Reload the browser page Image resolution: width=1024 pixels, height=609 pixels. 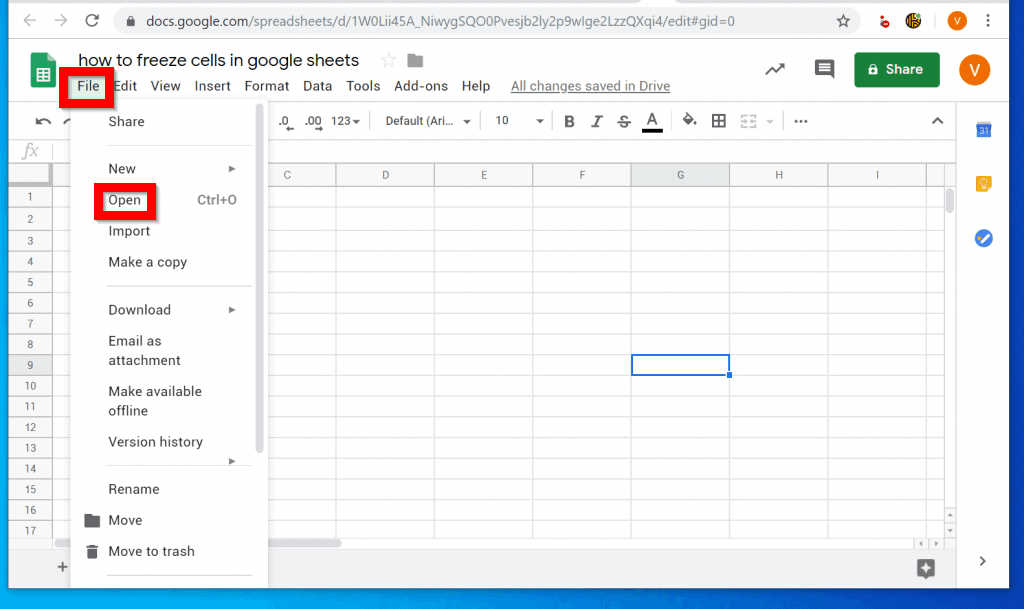(92, 21)
